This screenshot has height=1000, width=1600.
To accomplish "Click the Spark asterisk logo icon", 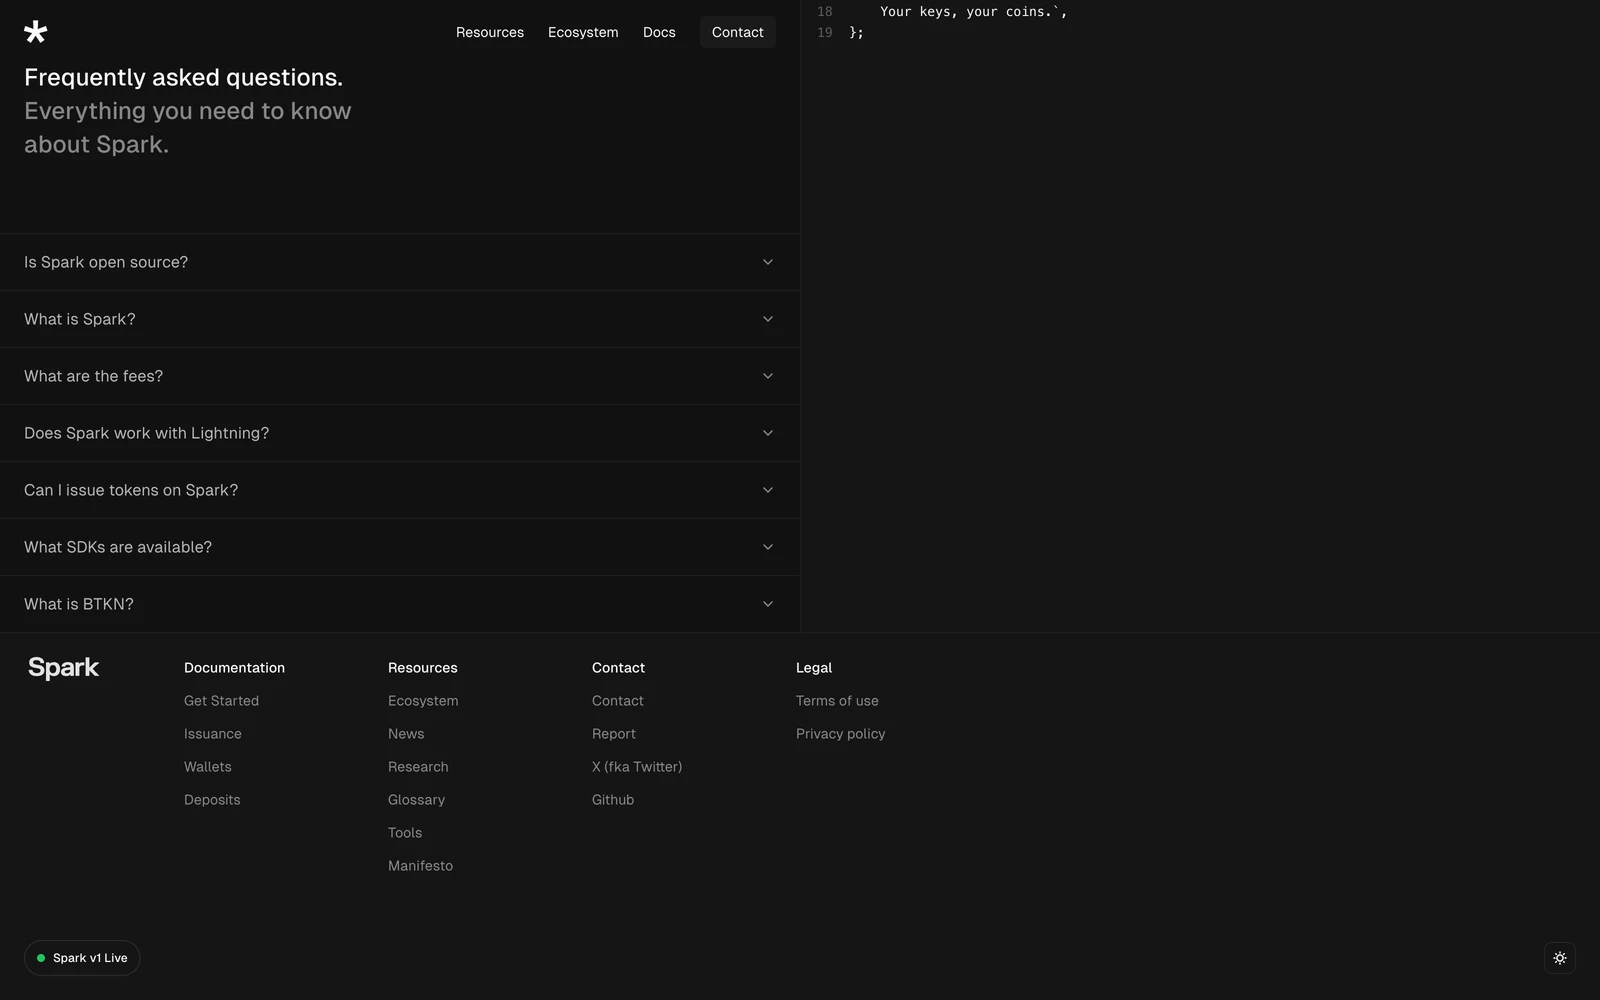I will coord(36,32).
